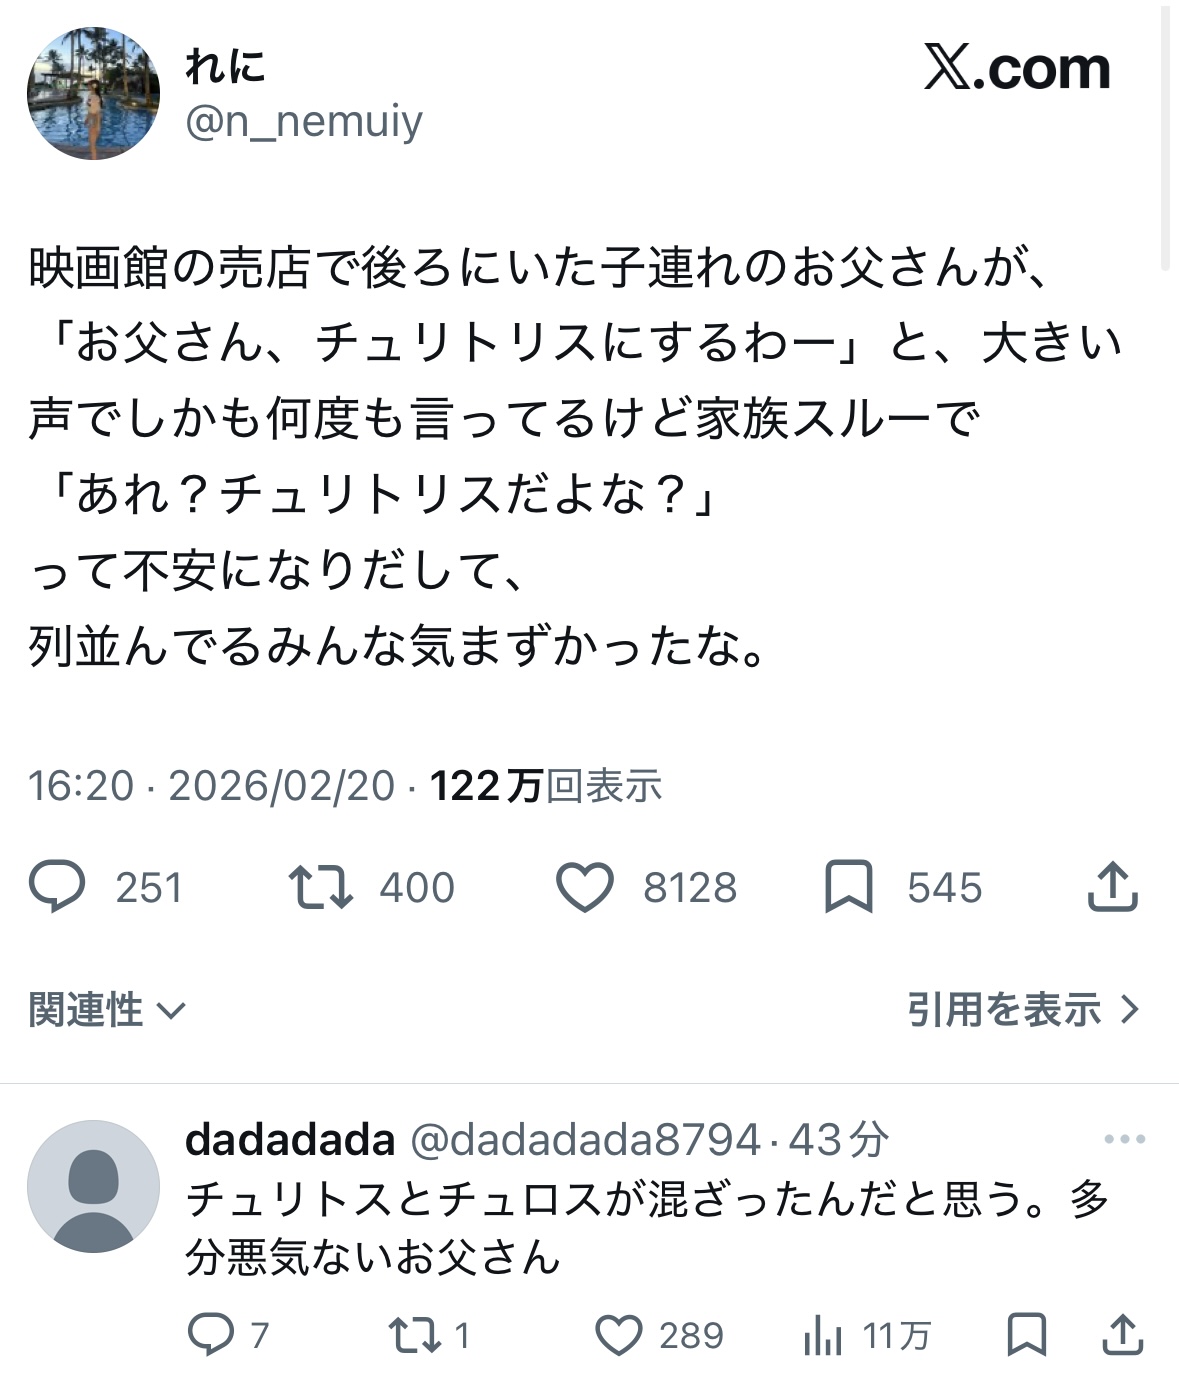Reply to dadadada's comment

(211, 1334)
